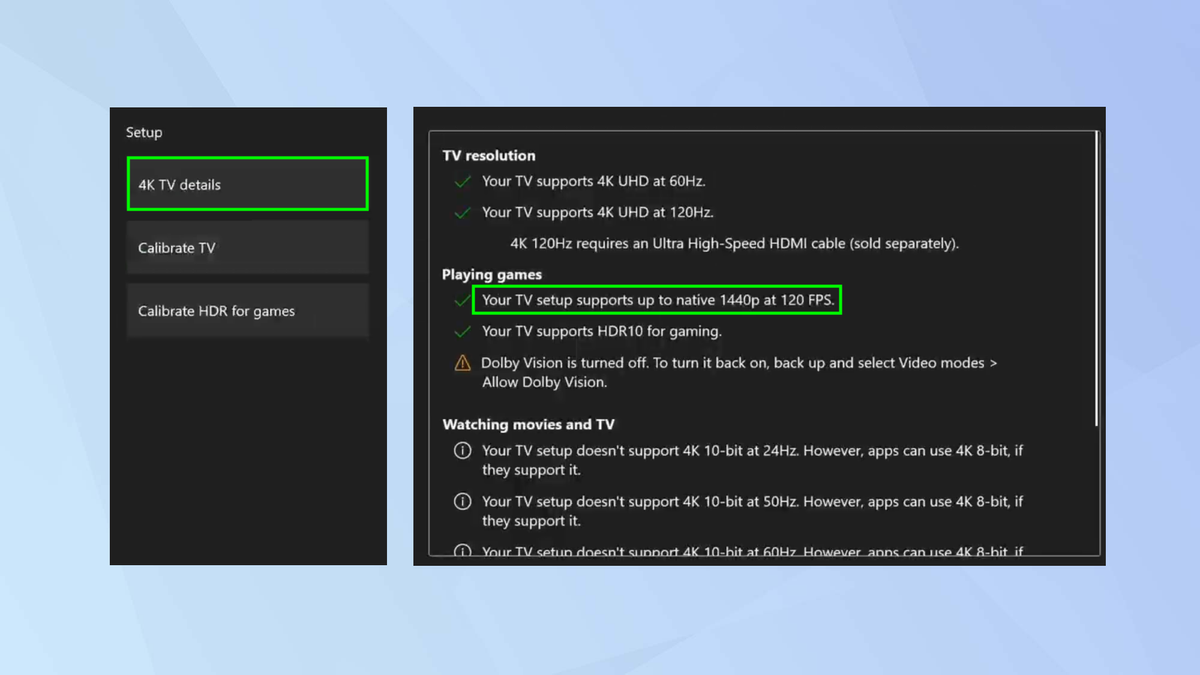Click the Watching movies and TV heading
The image size is (1200, 675).
529,424
